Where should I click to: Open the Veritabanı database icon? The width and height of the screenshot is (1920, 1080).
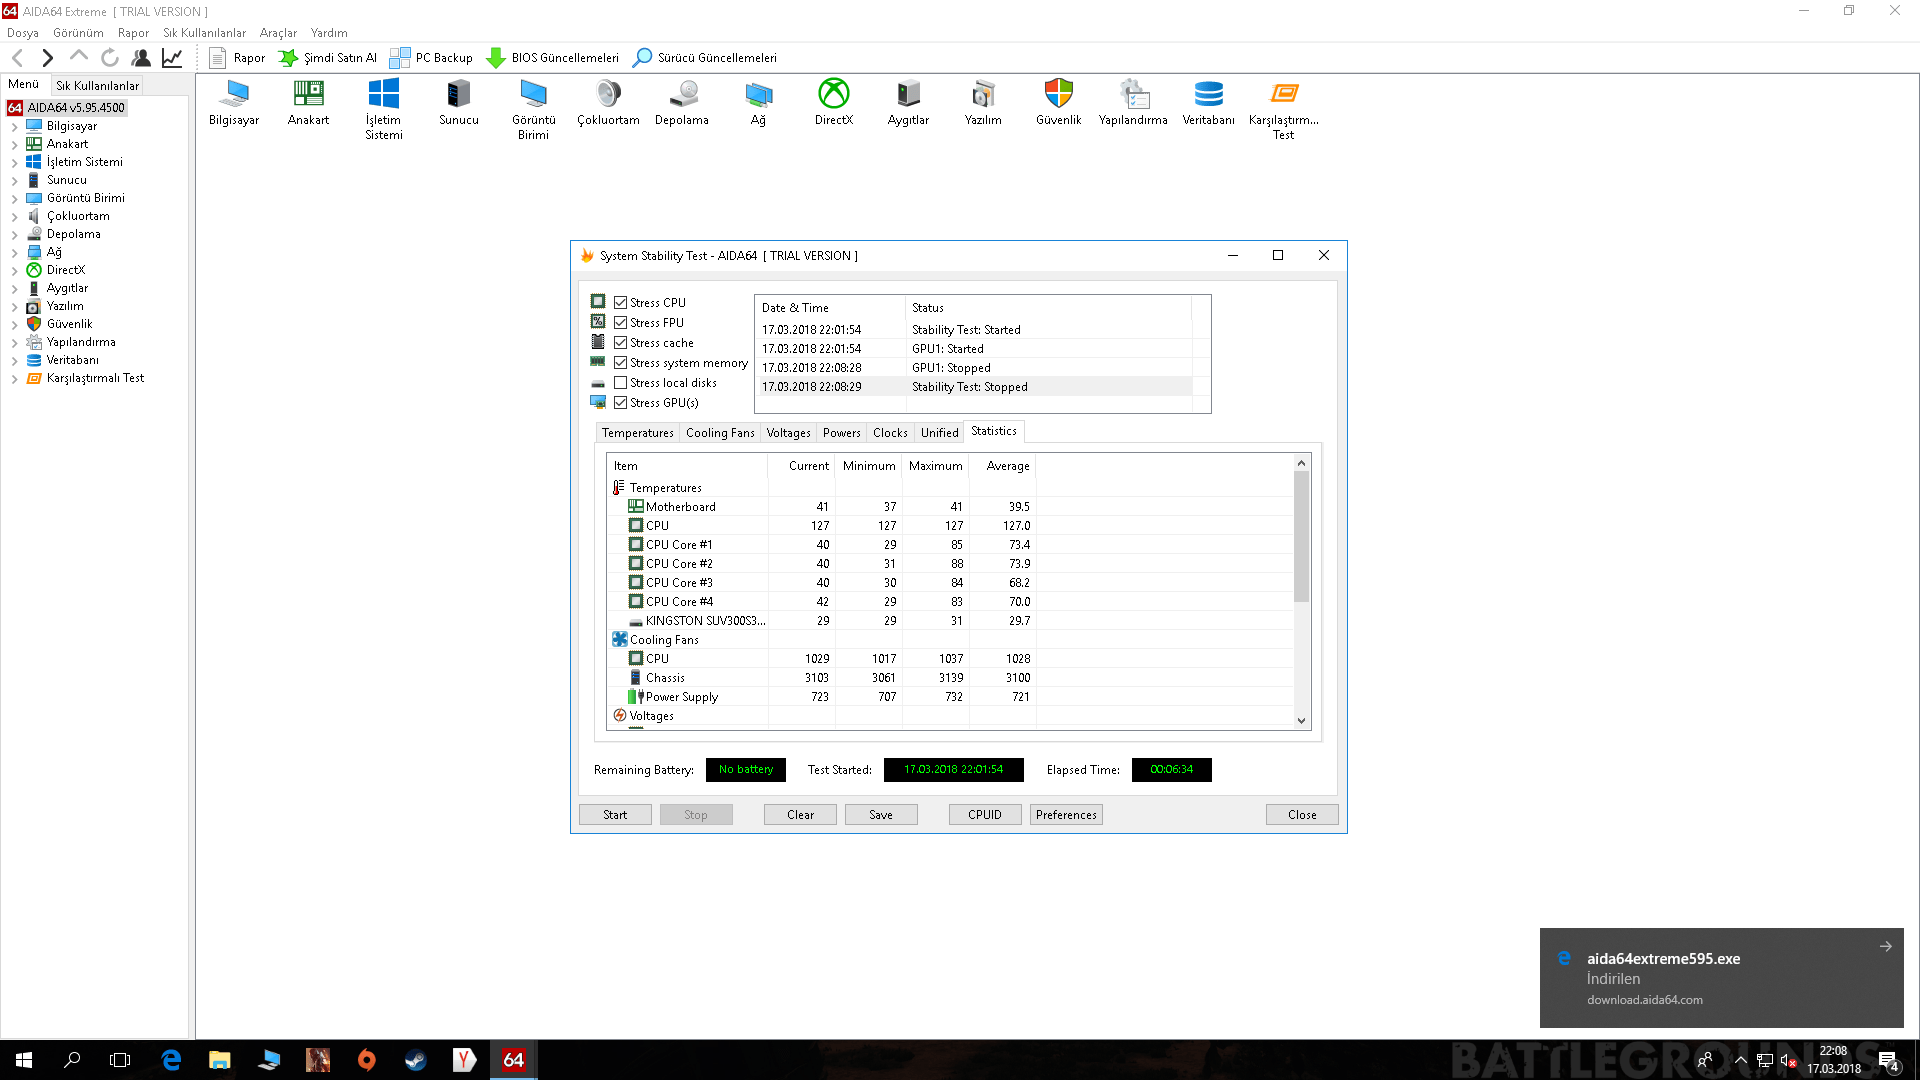pos(1208,94)
